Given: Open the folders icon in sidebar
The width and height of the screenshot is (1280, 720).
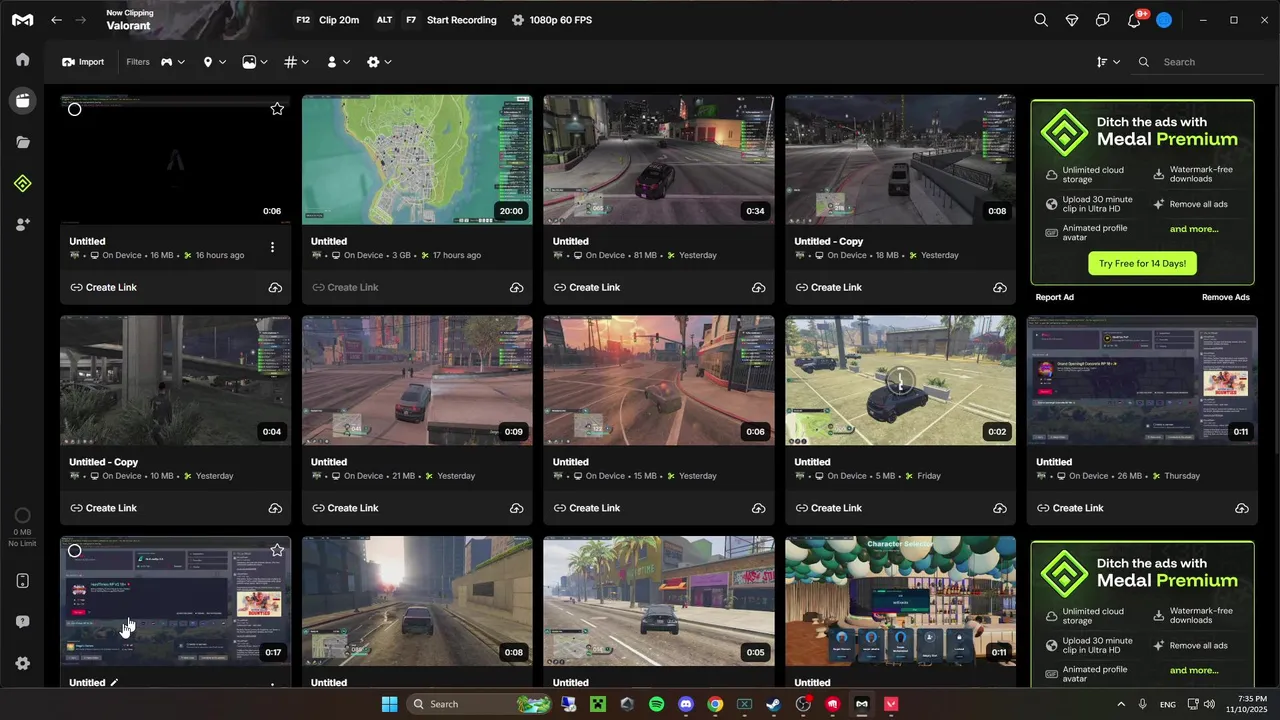Looking at the screenshot, I should (x=22, y=142).
